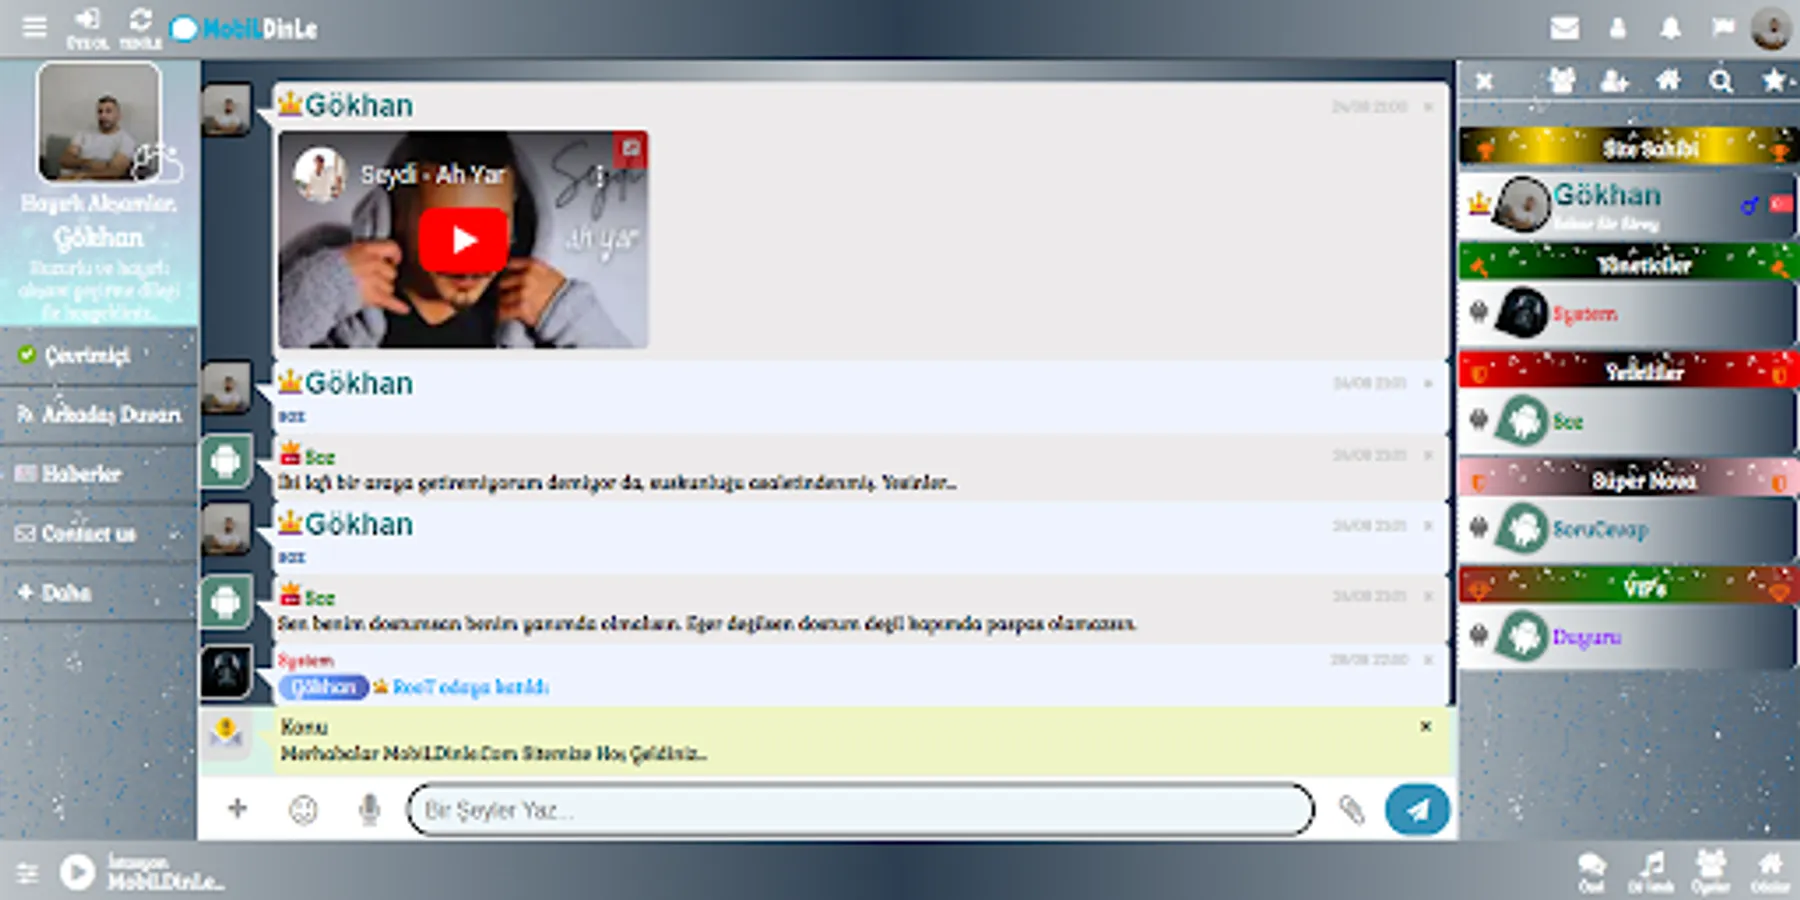
Task: Click the group of users icon in the right panel toolbar
Action: (1562, 80)
